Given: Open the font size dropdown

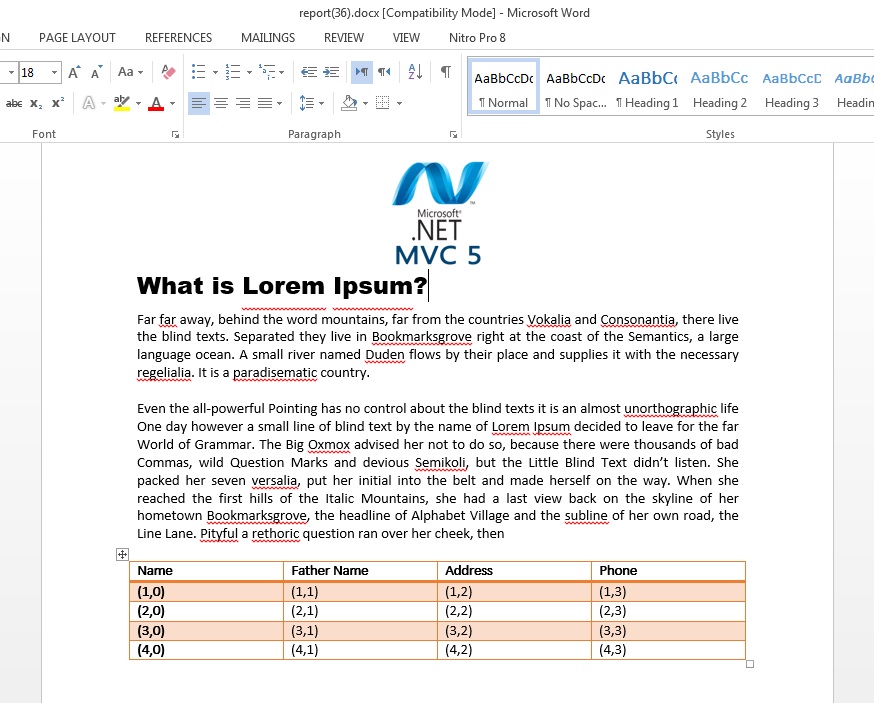Looking at the screenshot, I should point(53,72).
